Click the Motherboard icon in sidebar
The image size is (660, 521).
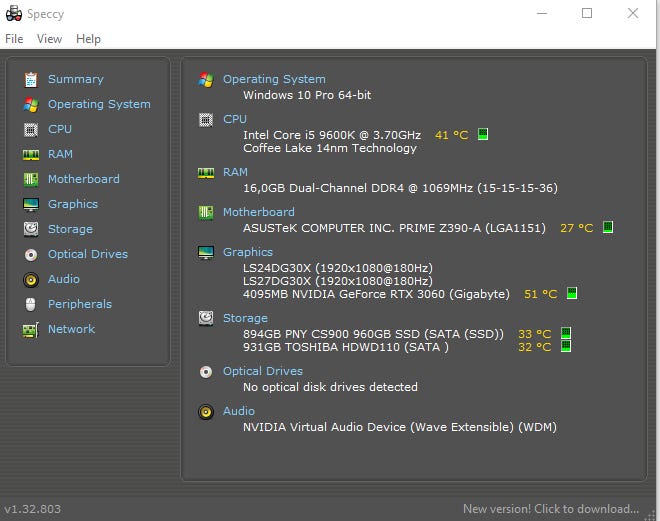point(31,179)
